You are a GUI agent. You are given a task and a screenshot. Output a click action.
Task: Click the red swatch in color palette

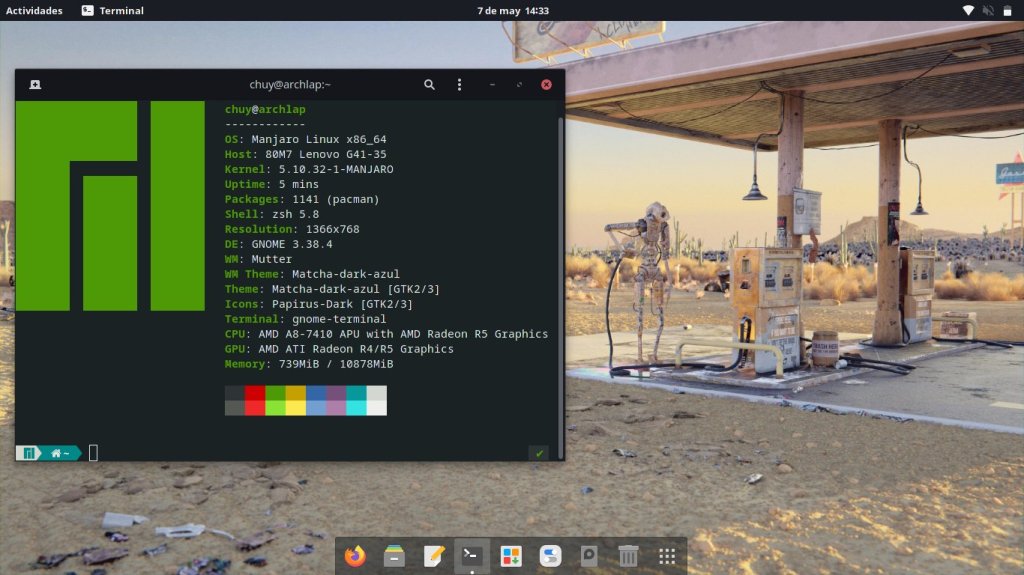(255, 393)
